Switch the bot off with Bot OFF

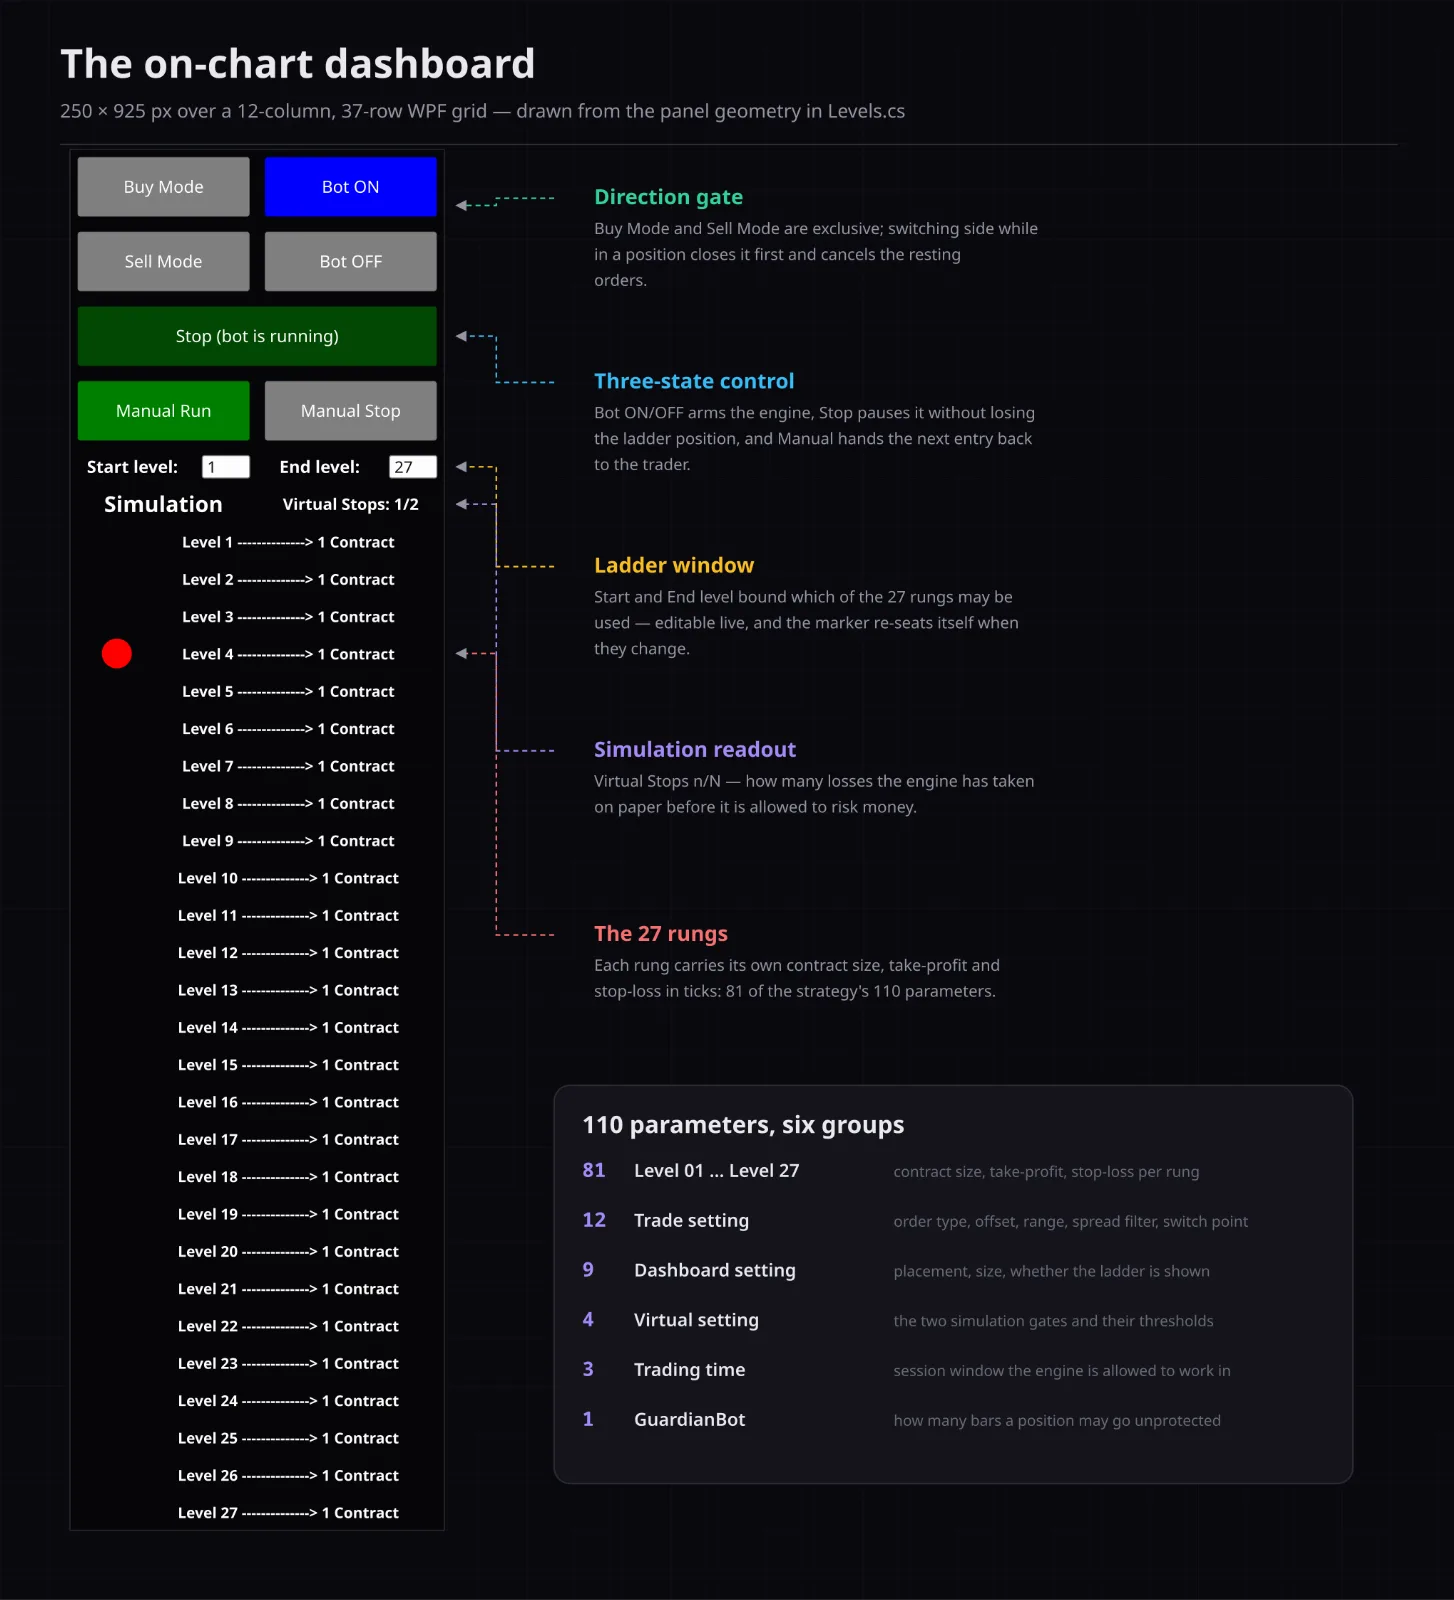click(x=350, y=261)
